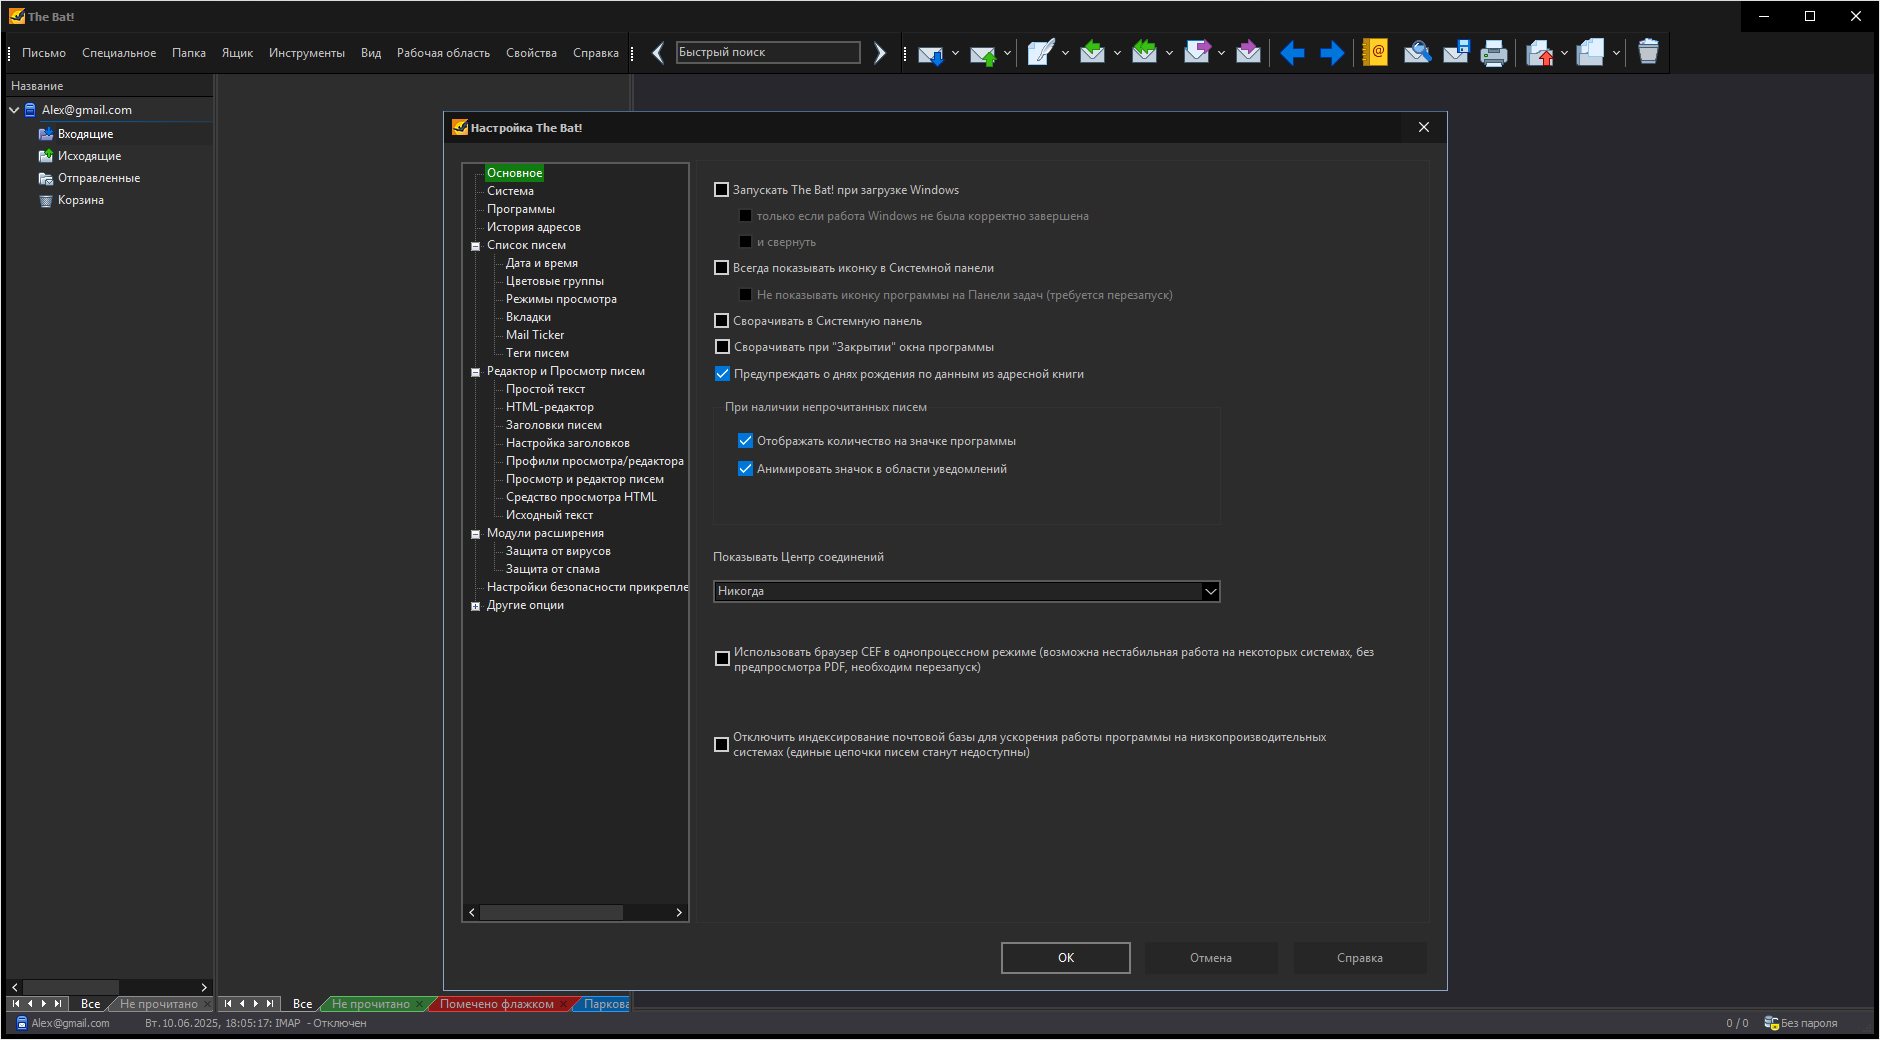
Task: Enable launching The Bat! at Windows startup
Action: click(x=721, y=190)
